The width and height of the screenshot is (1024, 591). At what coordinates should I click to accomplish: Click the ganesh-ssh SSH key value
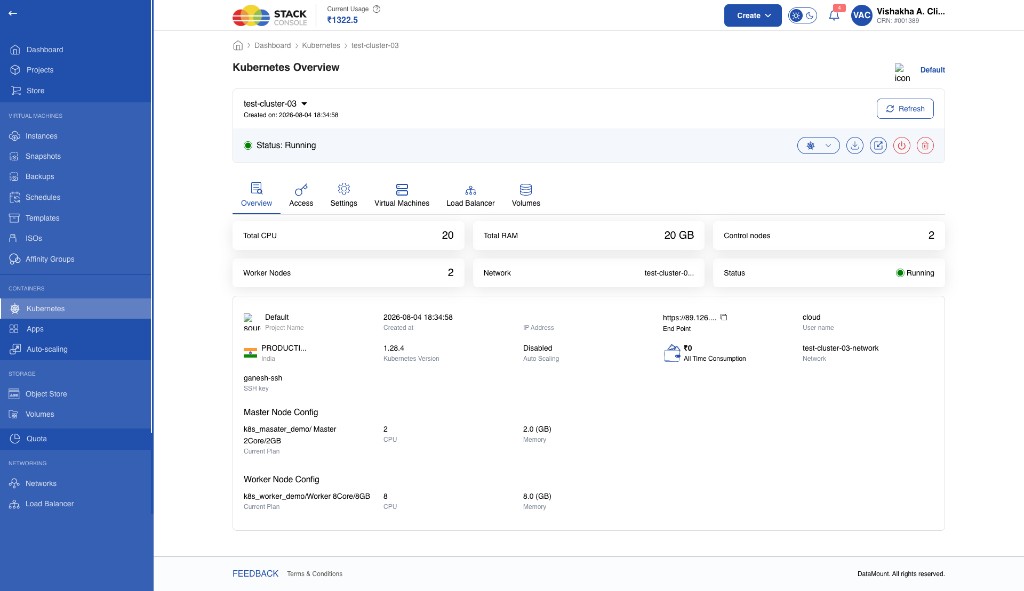coord(263,378)
